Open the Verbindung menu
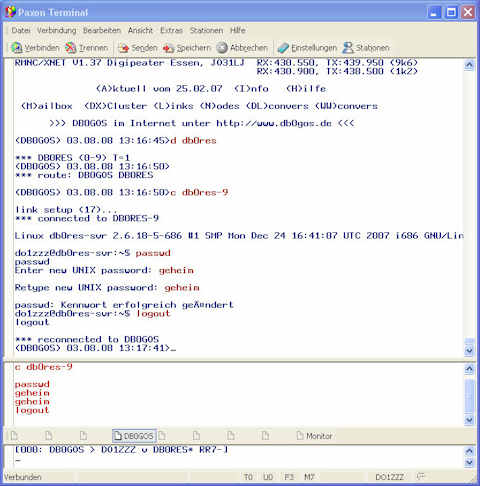This screenshot has height=486, width=480. pyautogui.click(x=56, y=30)
